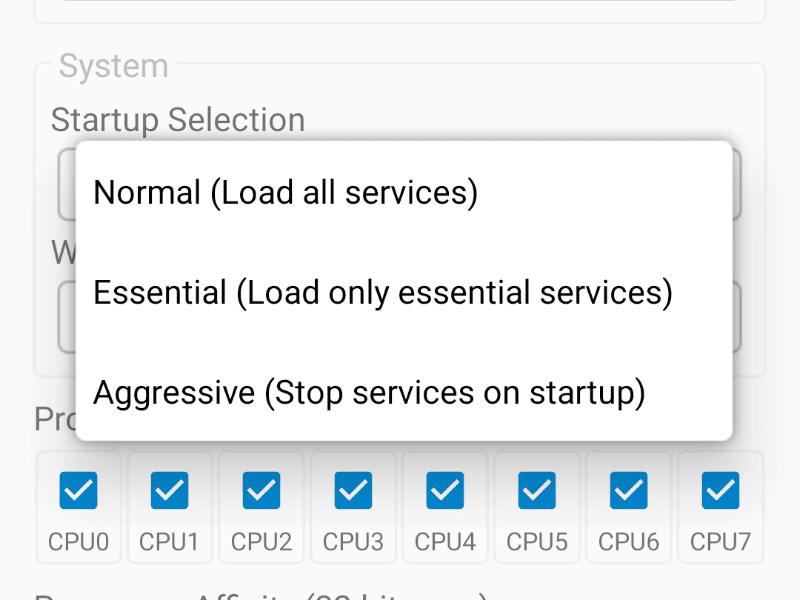Tap the CPU3 text label
The height and width of the screenshot is (600, 800).
point(353,542)
